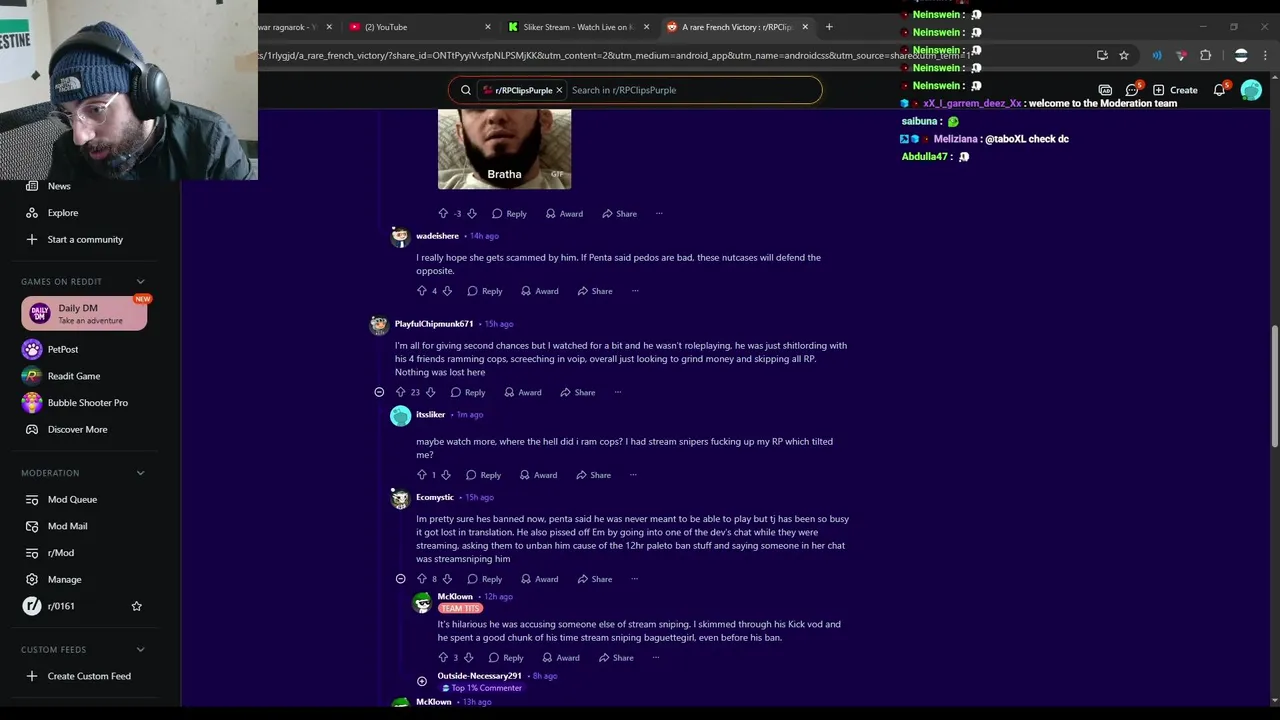Downvote itssliker's comment
This screenshot has width=1280, height=720.
click(x=446, y=475)
